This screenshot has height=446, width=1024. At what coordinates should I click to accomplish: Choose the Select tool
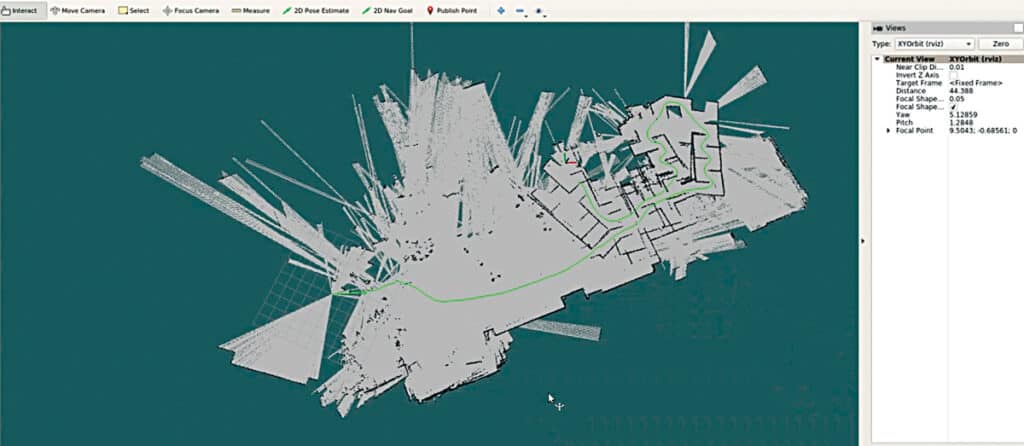coord(135,10)
